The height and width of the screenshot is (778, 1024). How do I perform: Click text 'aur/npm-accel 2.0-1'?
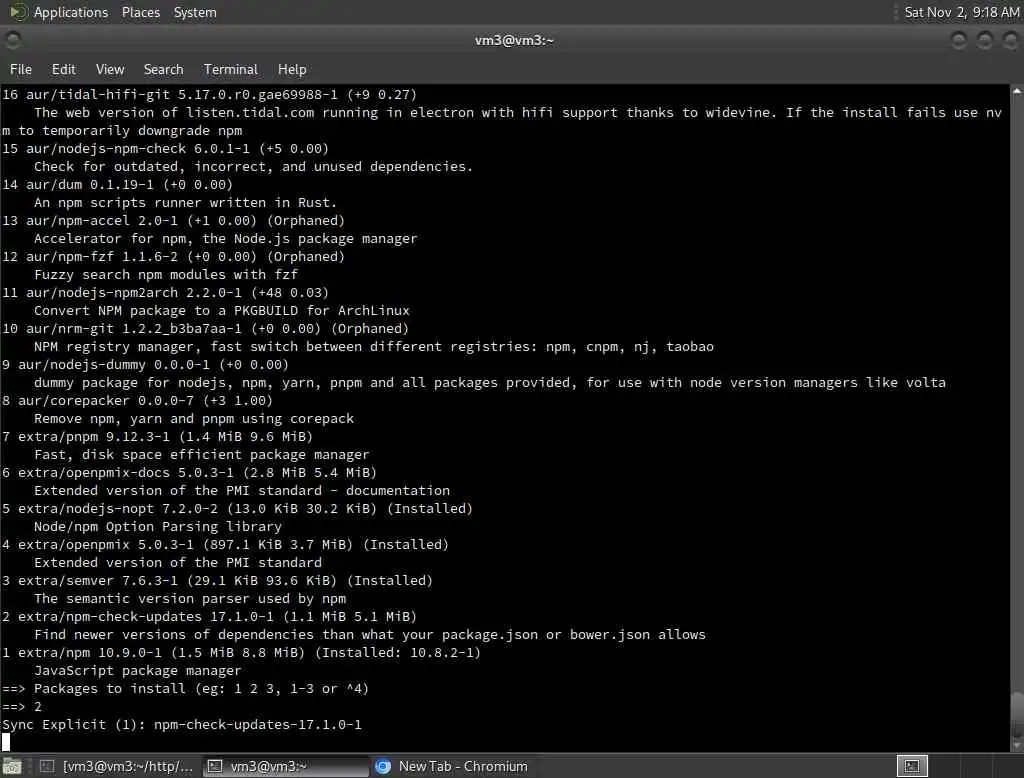pyautogui.click(x=101, y=221)
